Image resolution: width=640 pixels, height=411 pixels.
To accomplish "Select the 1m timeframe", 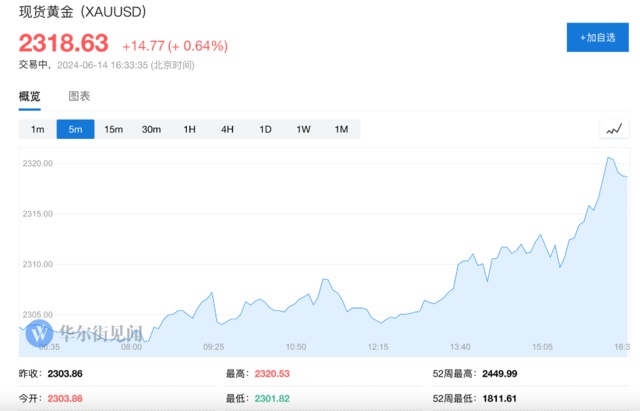I will click(37, 129).
